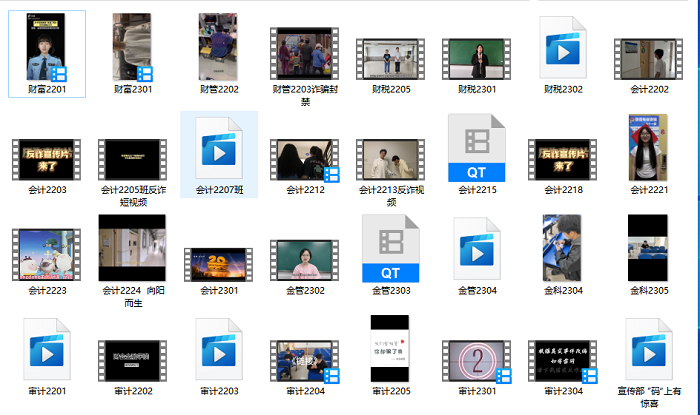Select the 会计2207班 file icon
This screenshot has width=700, height=415.
tap(218, 147)
